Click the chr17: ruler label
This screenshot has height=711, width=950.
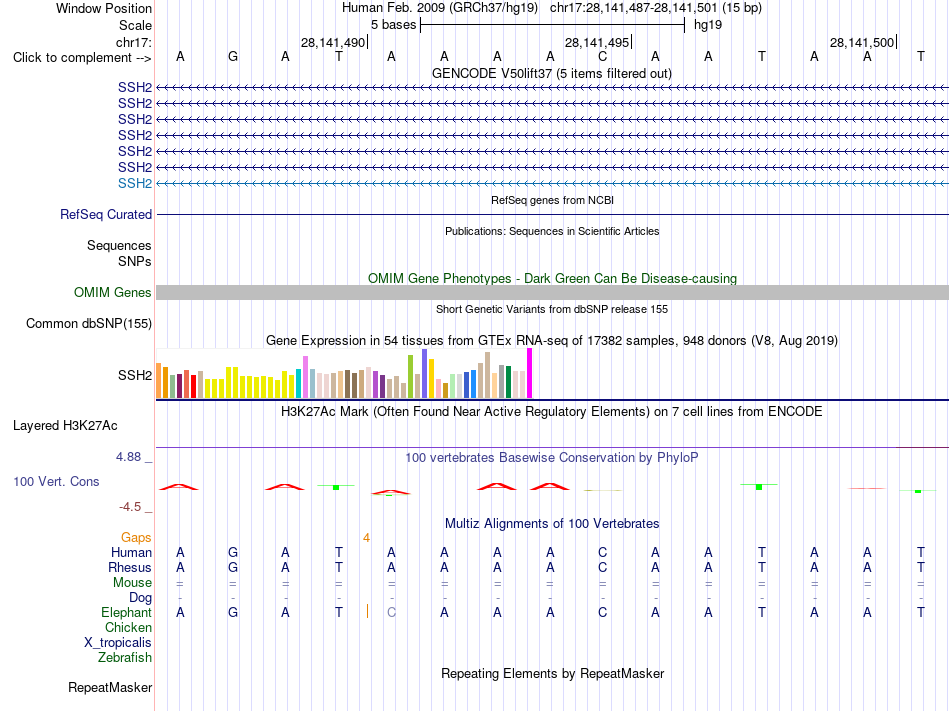point(133,42)
